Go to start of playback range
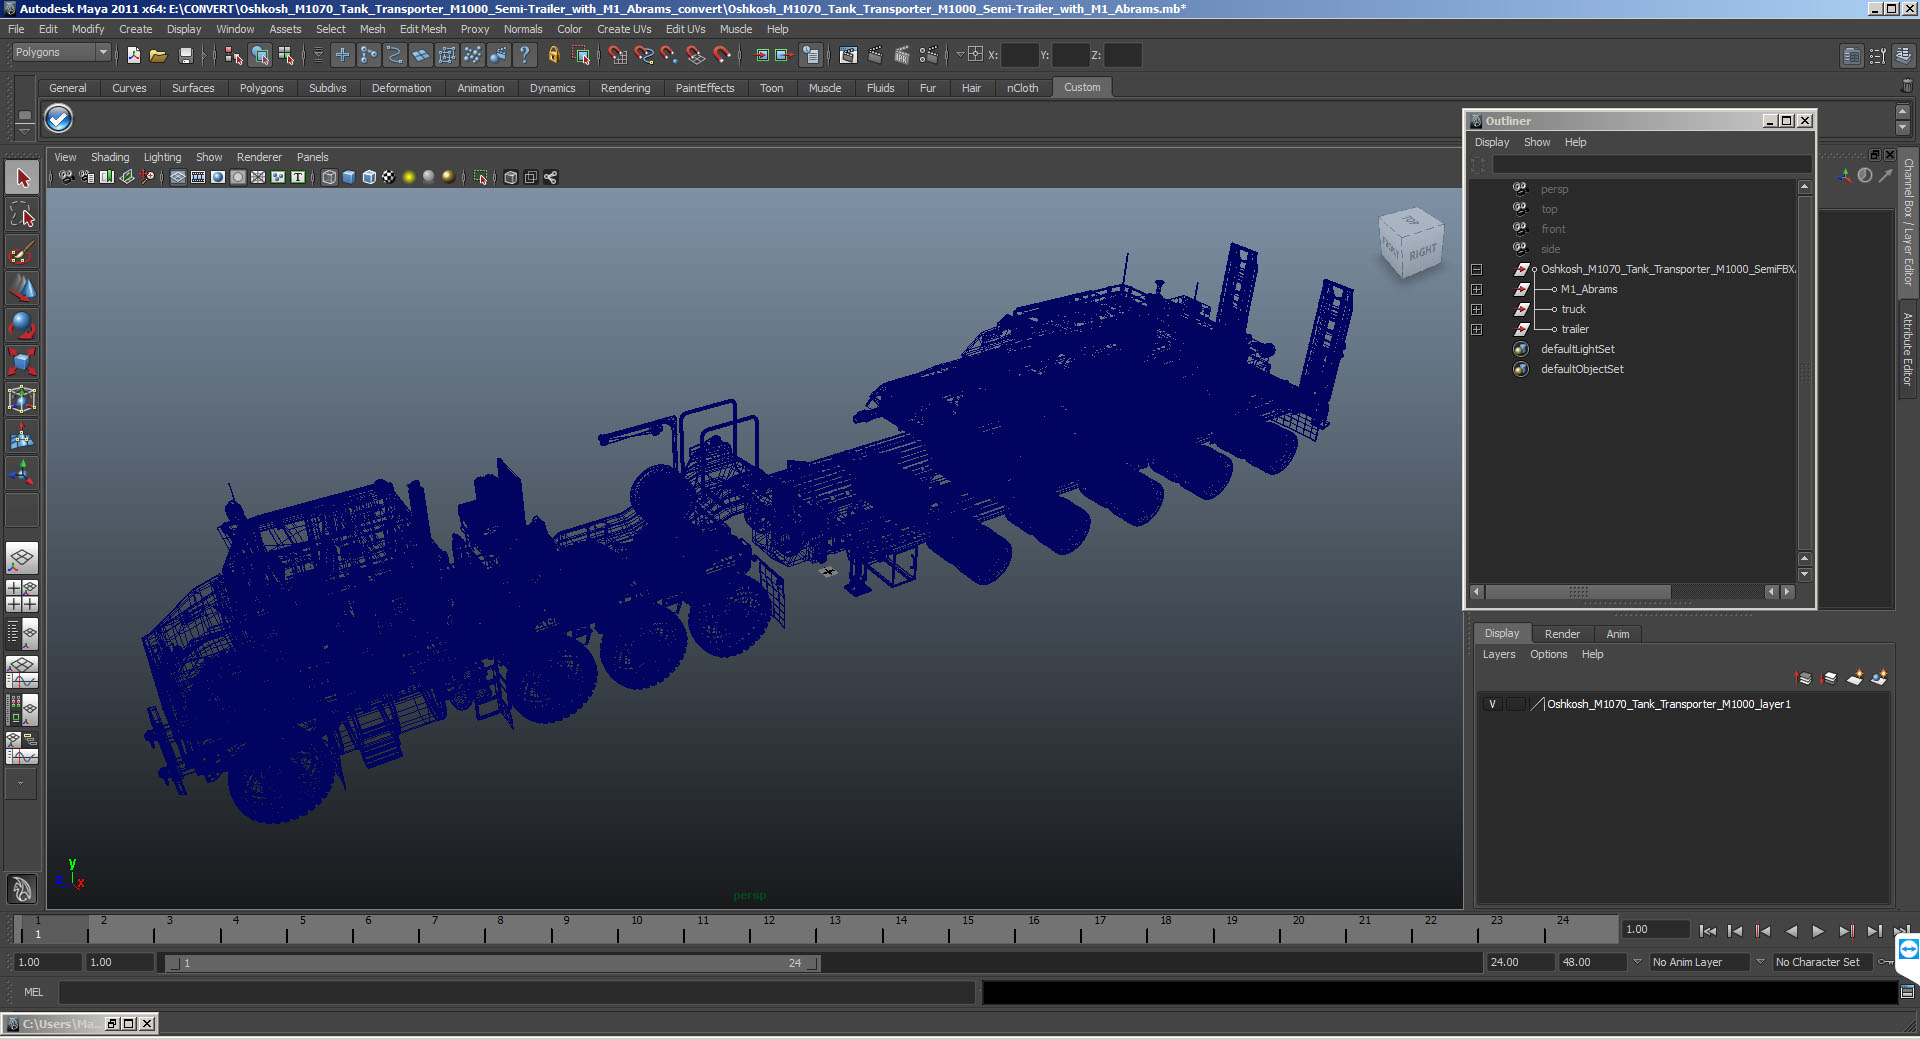 click(1708, 930)
